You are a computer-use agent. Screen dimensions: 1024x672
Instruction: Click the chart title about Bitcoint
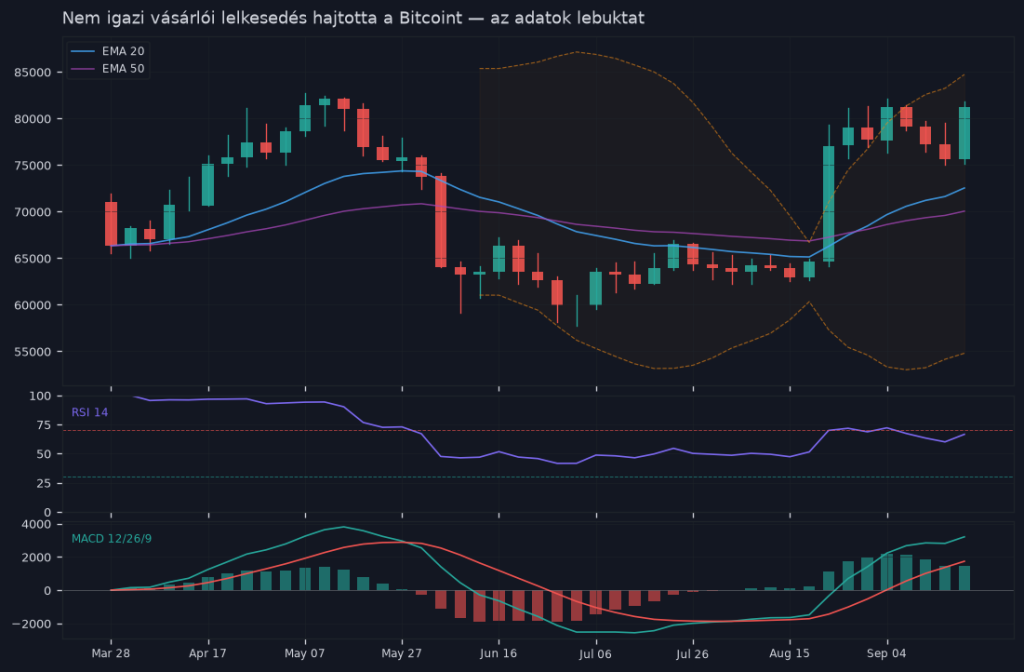tap(353, 18)
